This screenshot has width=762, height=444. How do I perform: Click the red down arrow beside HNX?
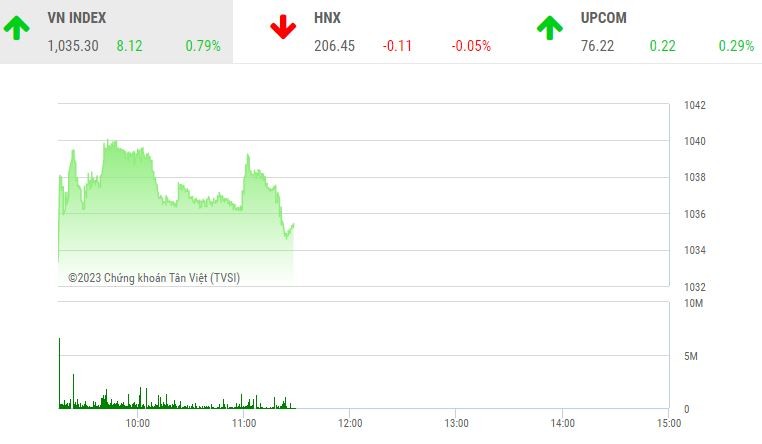(284, 28)
